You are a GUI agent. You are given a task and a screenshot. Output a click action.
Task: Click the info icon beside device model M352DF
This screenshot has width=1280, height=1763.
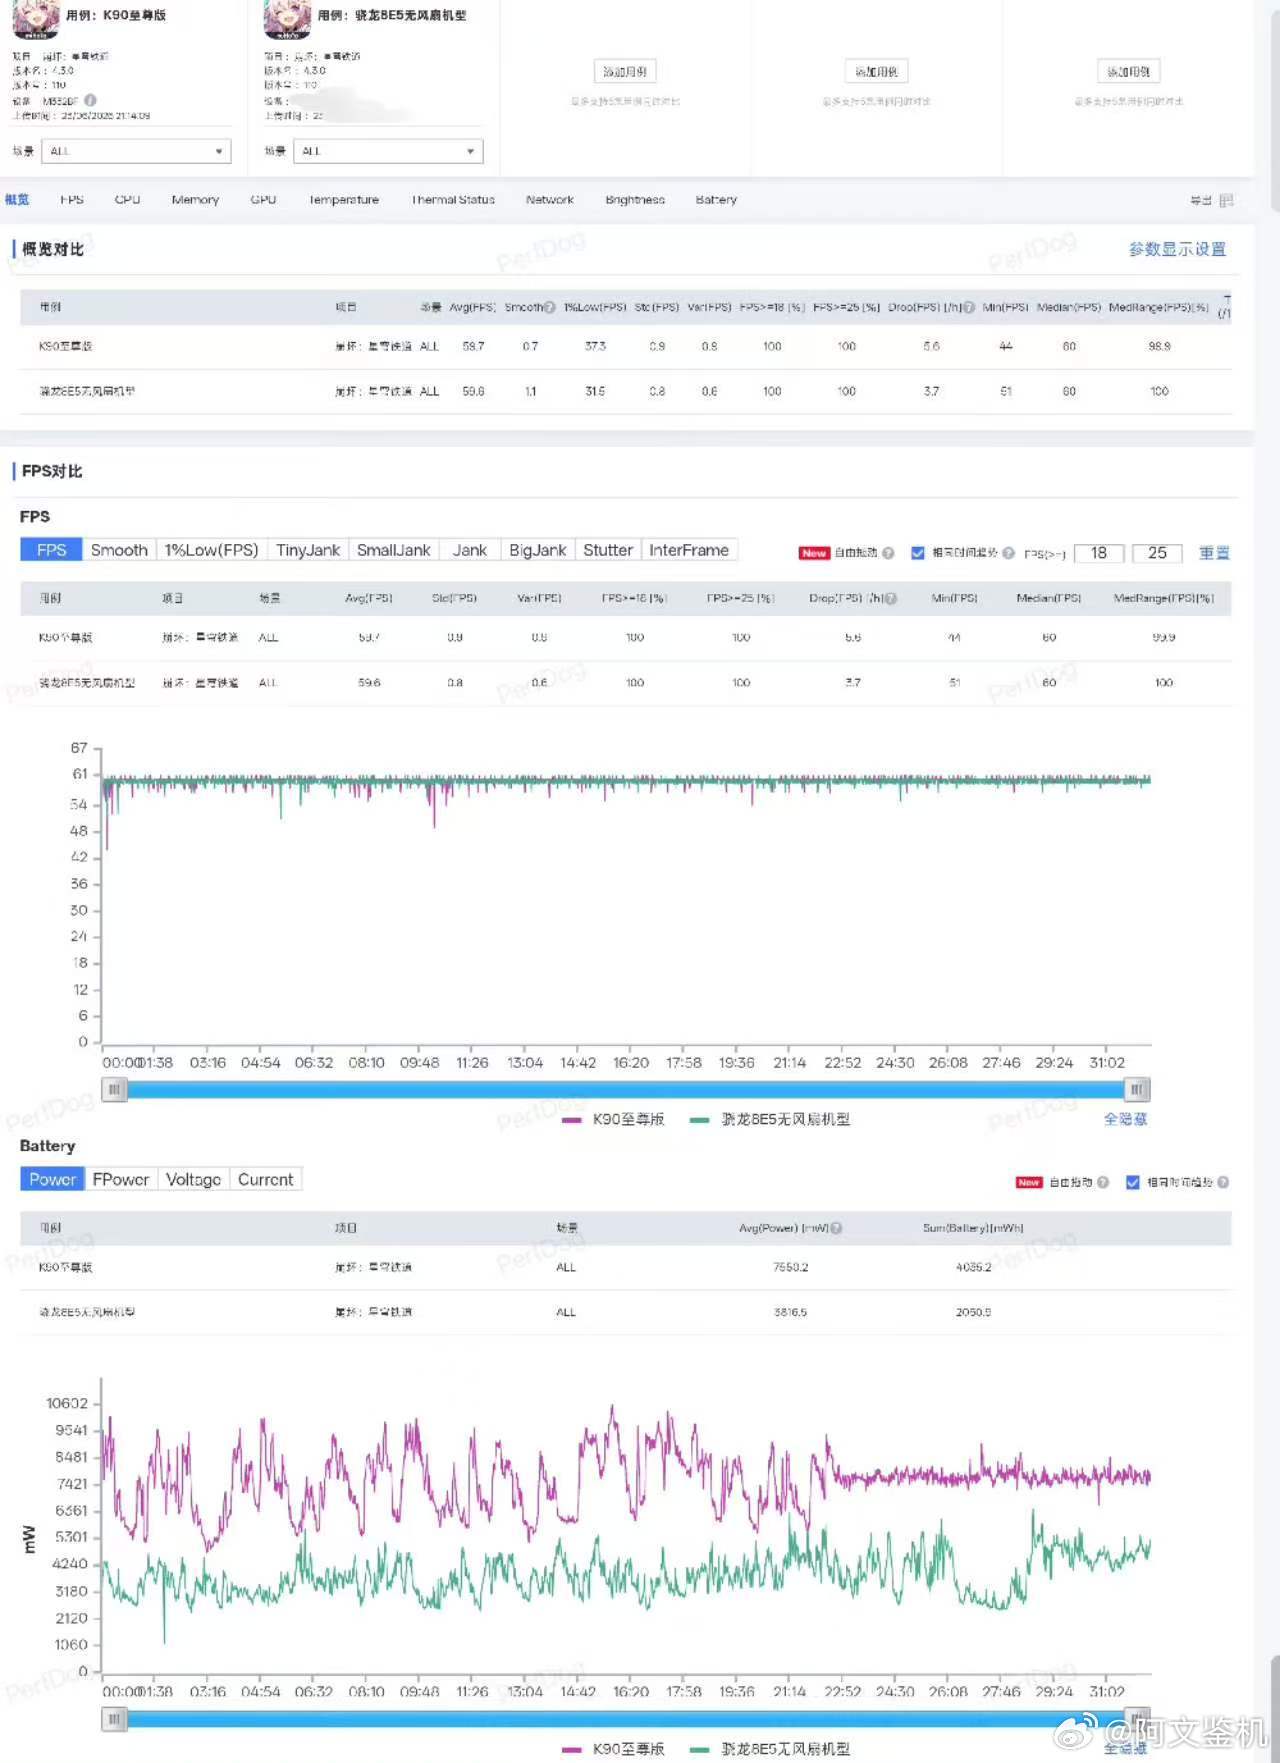tap(90, 100)
